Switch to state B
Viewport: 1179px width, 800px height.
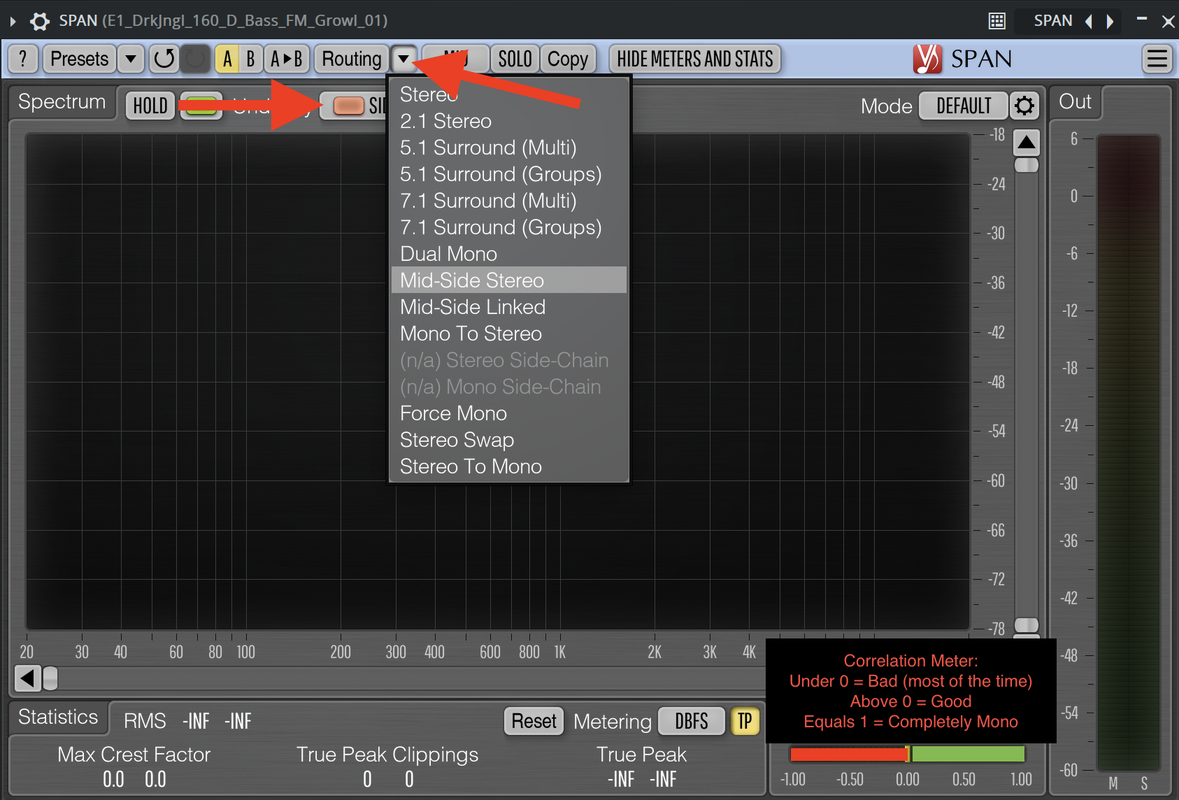(250, 59)
